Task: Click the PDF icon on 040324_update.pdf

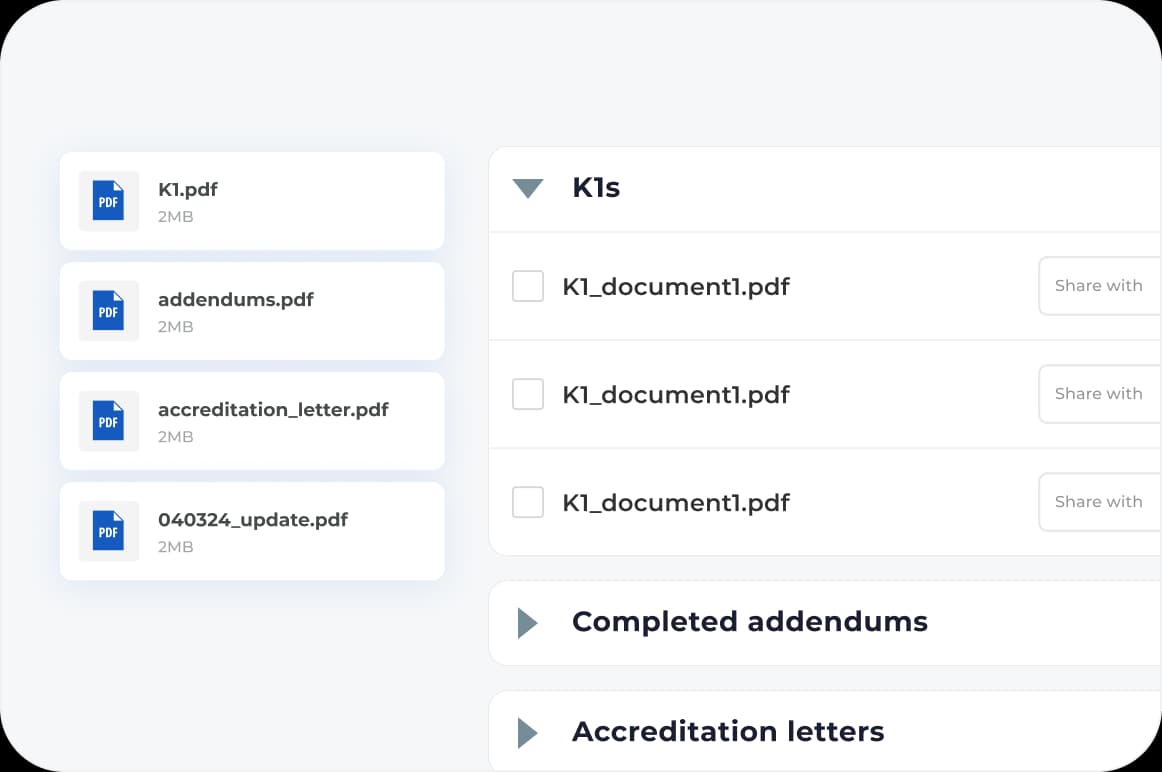Action: tap(108, 531)
